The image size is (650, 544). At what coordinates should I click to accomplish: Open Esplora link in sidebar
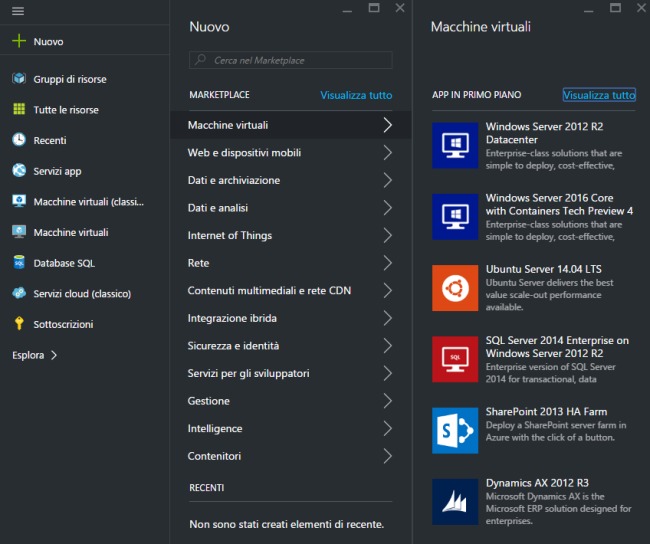coord(28,355)
